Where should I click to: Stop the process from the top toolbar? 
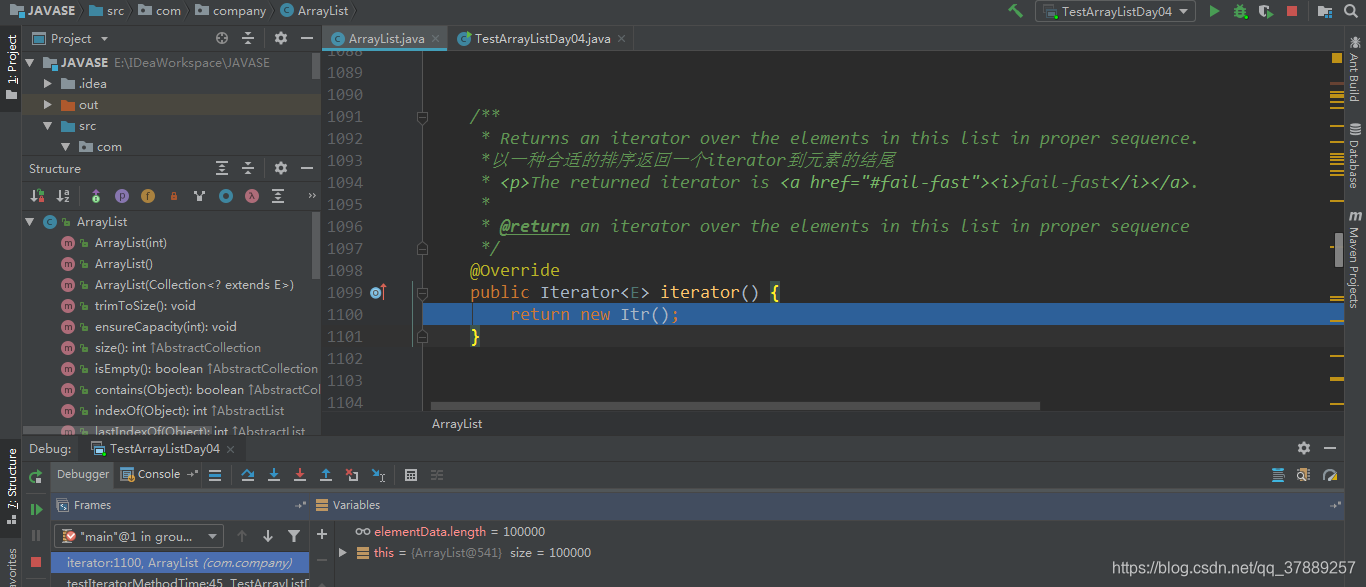click(x=1292, y=11)
